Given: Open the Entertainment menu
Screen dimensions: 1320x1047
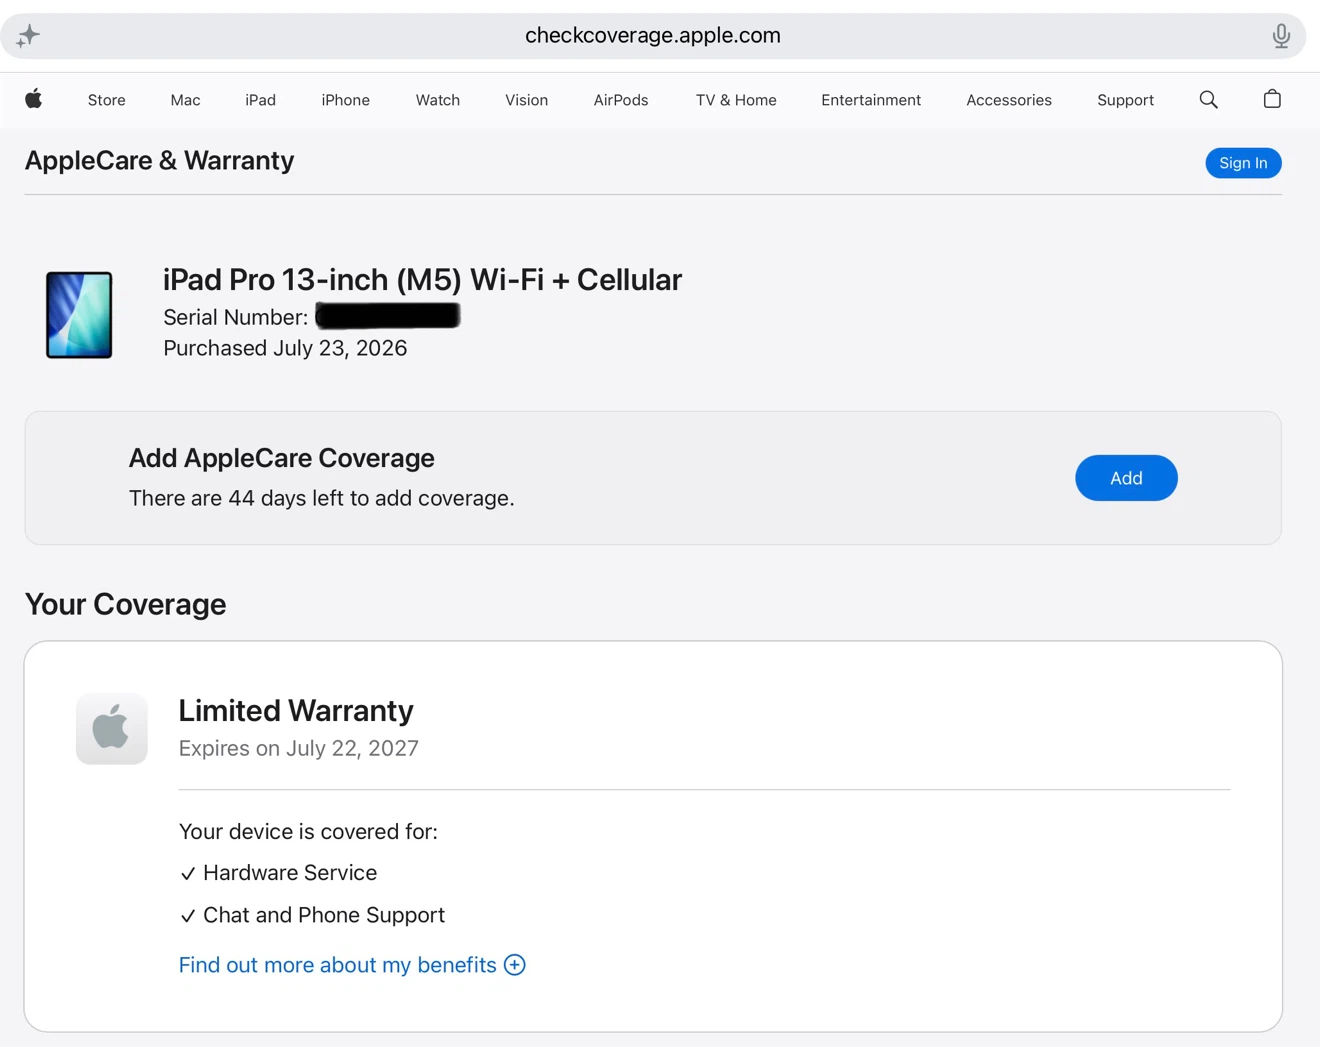Looking at the screenshot, I should [x=871, y=100].
